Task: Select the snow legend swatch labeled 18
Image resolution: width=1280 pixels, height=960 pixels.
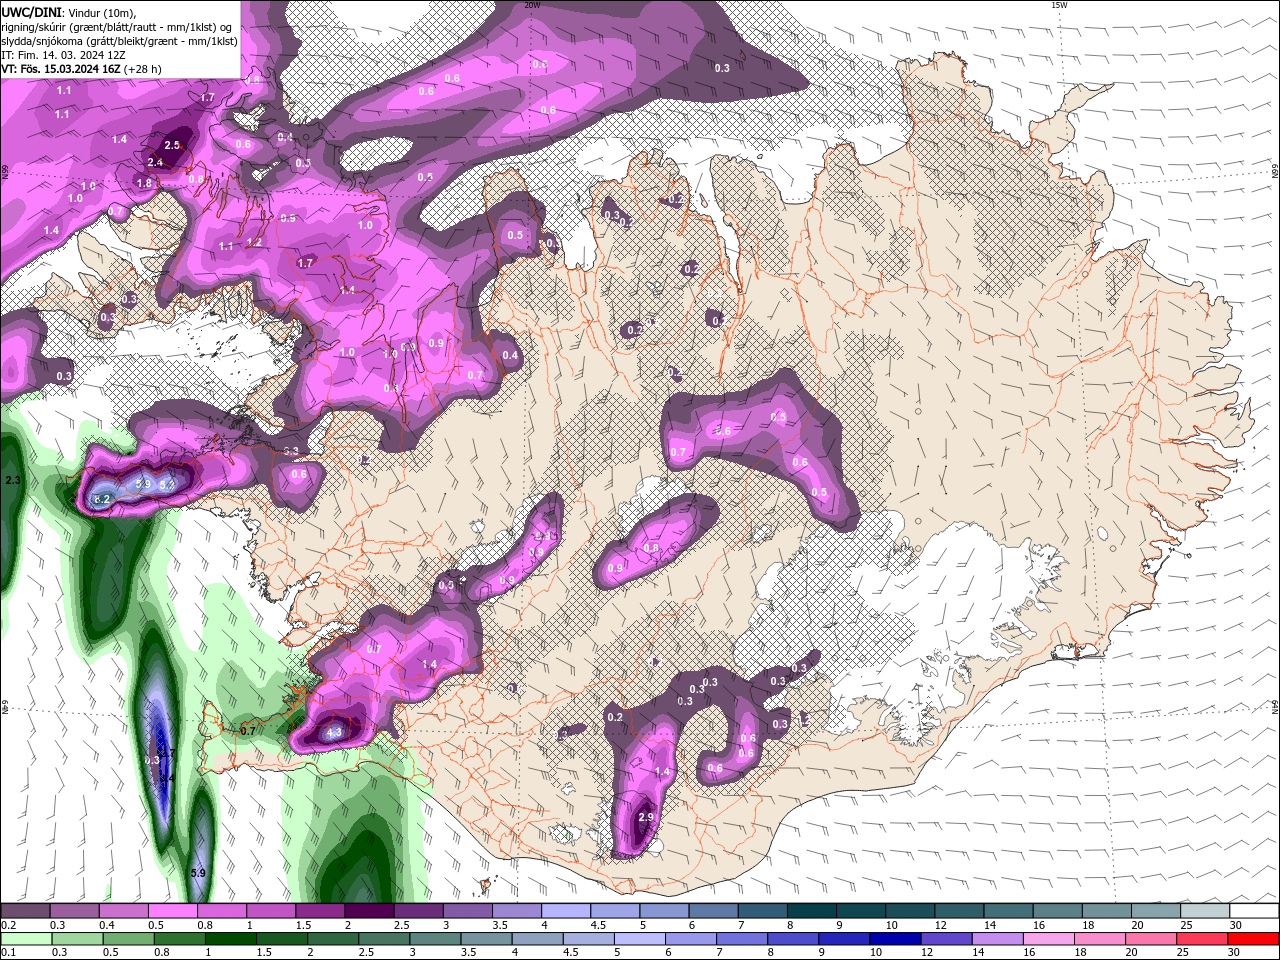Action: tap(1106, 911)
